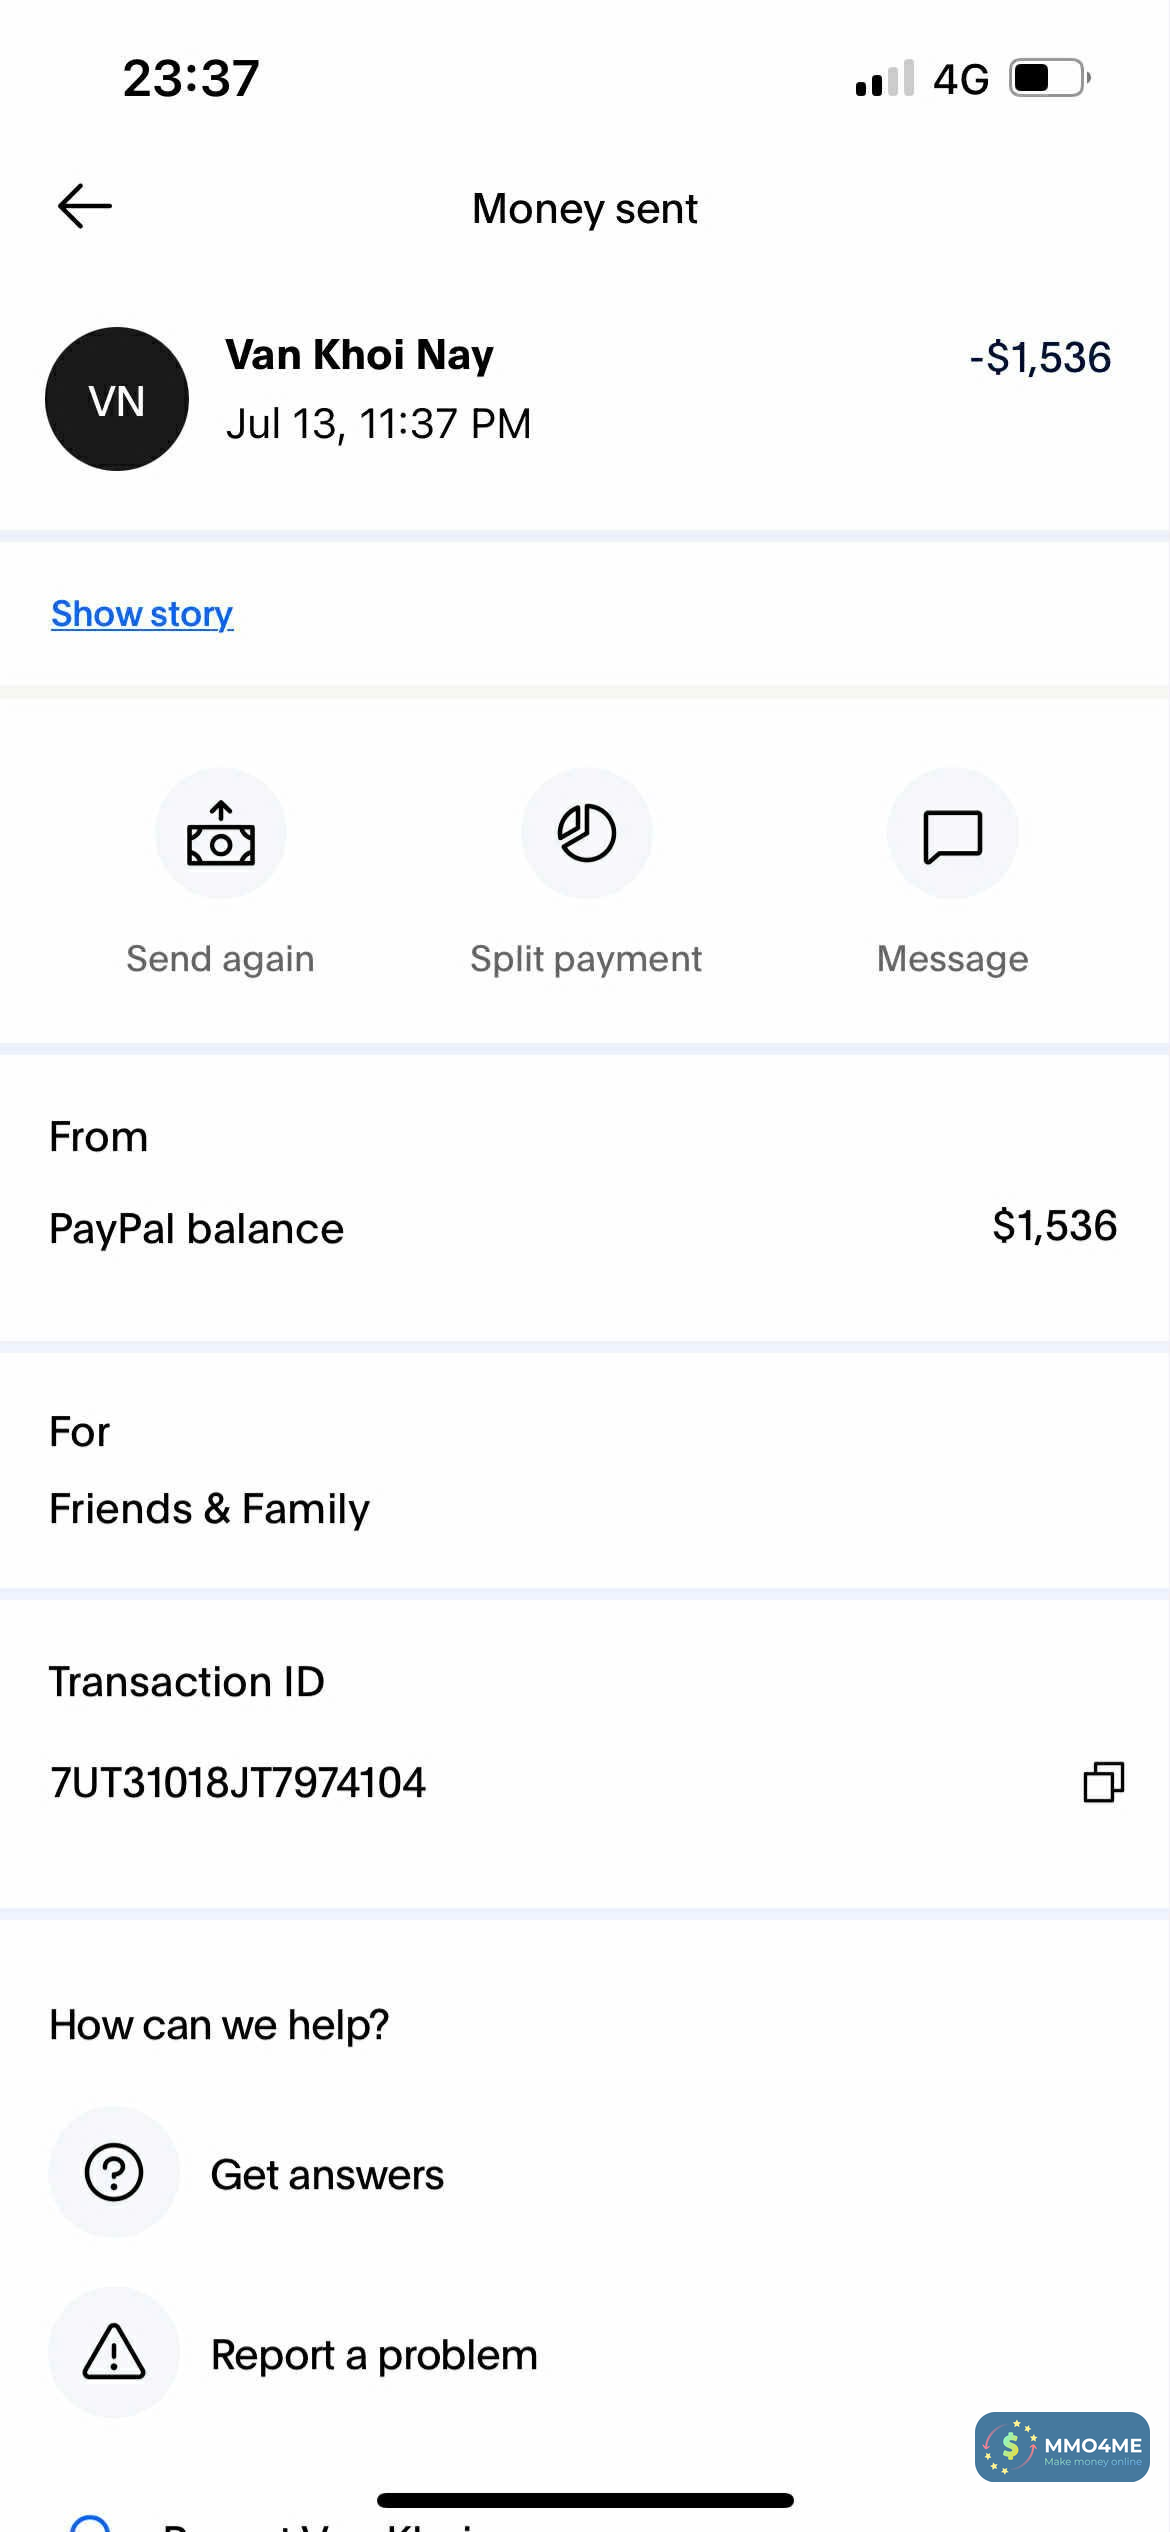
Task: Go back using the arrow icon
Action: click(x=85, y=207)
